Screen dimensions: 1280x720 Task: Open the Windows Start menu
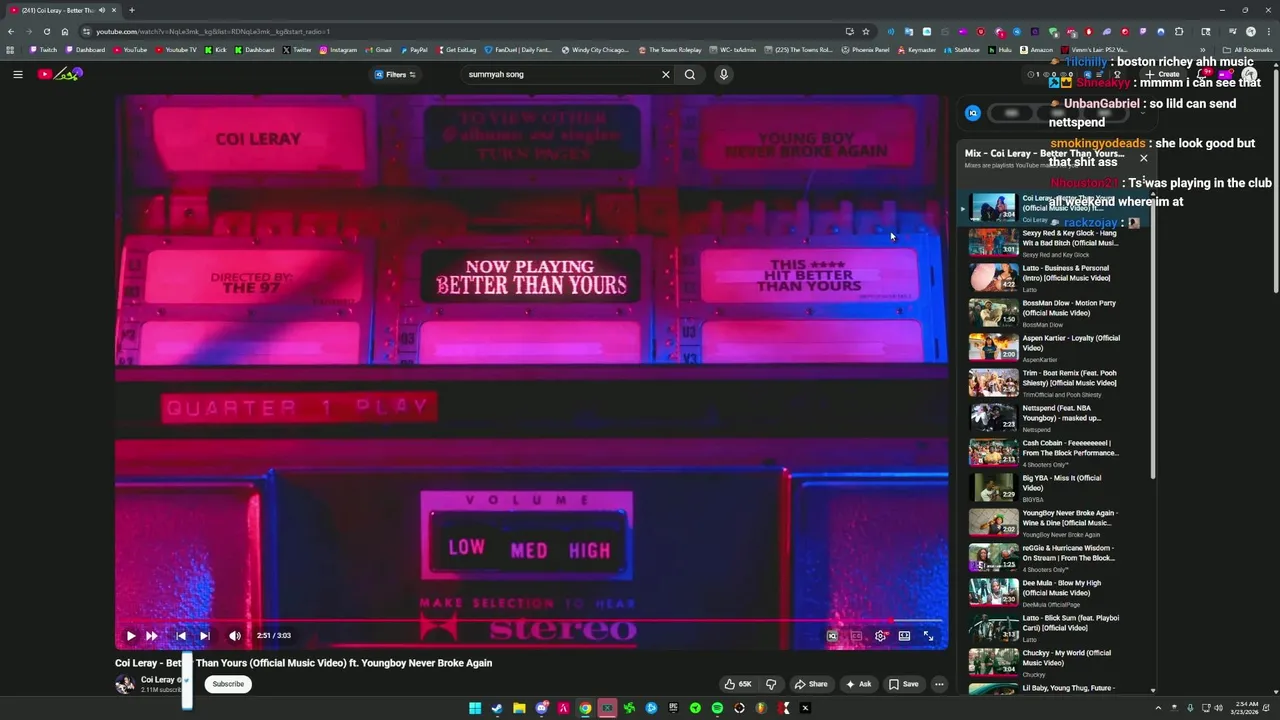click(475, 708)
